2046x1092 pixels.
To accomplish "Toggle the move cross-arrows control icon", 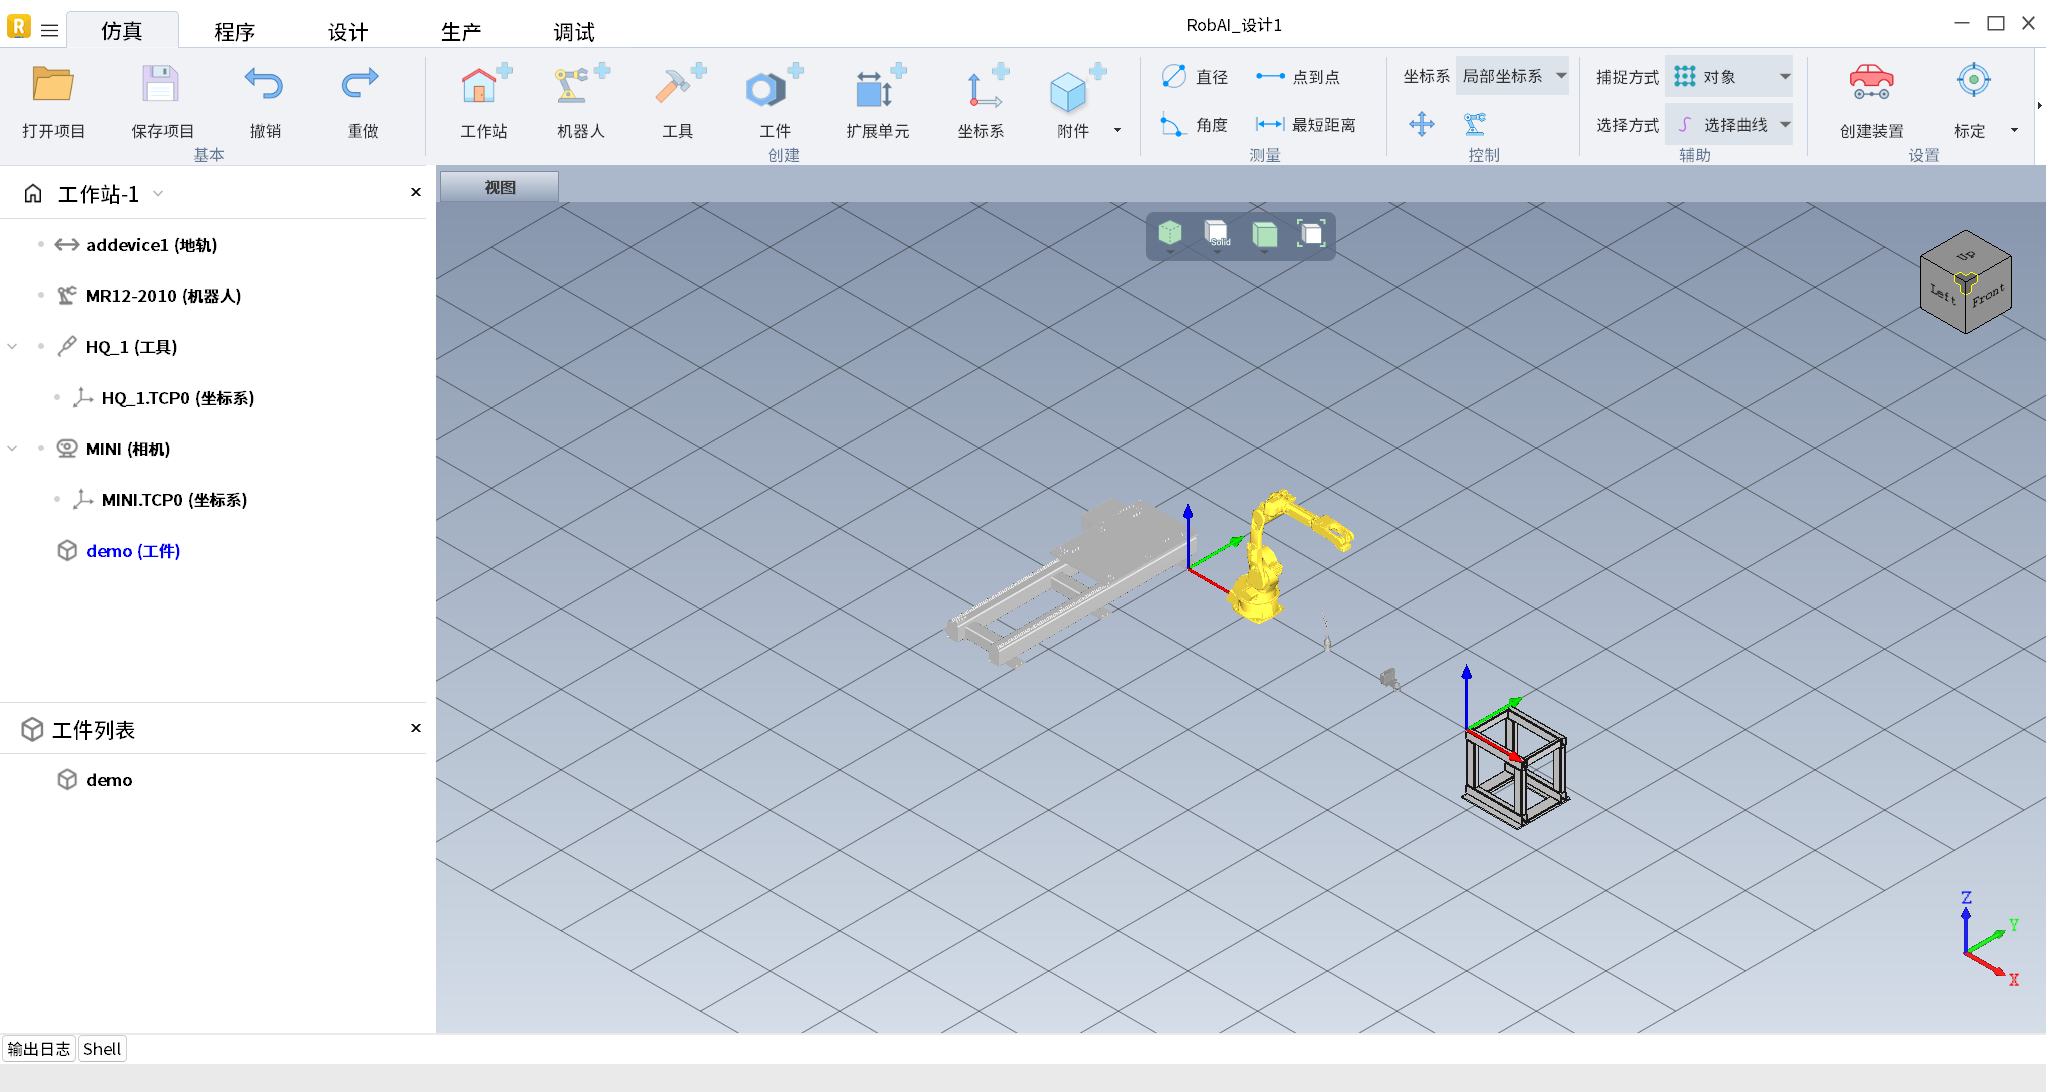I will (1421, 124).
